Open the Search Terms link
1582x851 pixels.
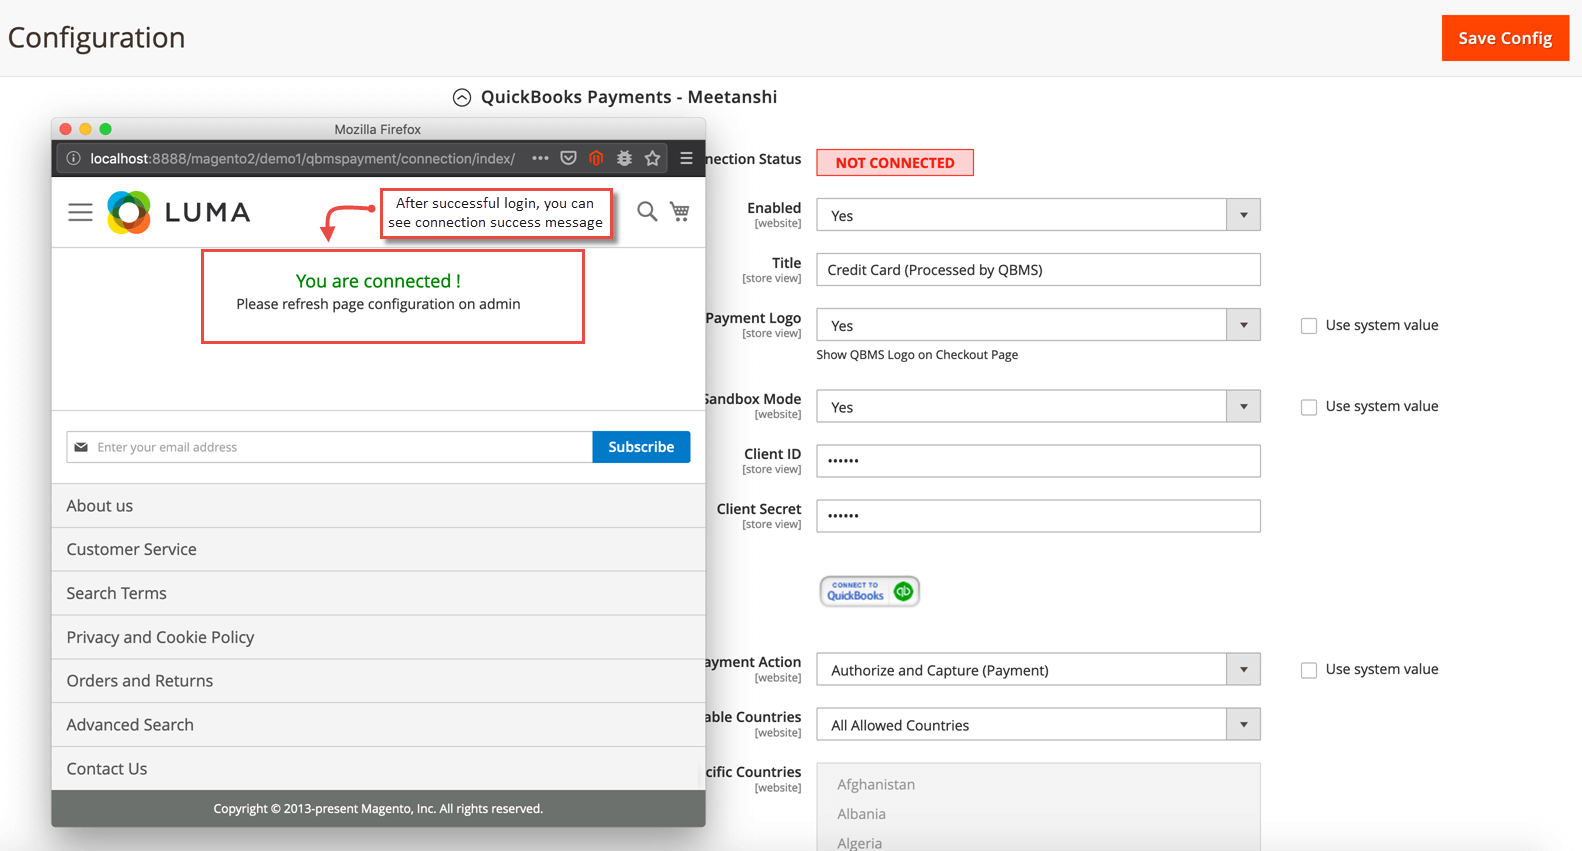(x=117, y=593)
